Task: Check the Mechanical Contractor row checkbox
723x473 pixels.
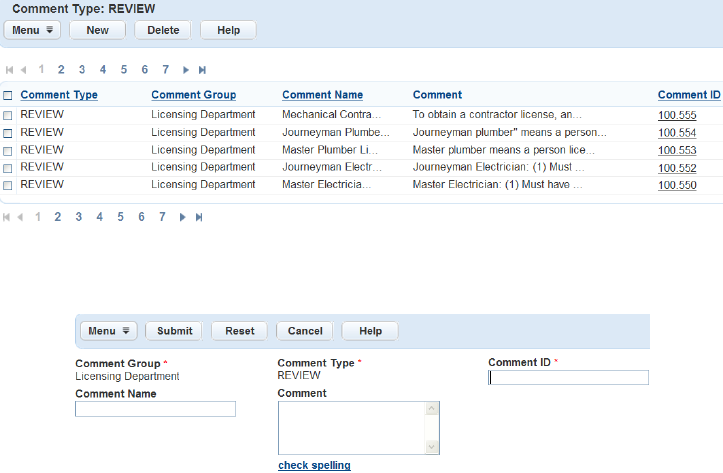Action: click(x=8, y=115)
